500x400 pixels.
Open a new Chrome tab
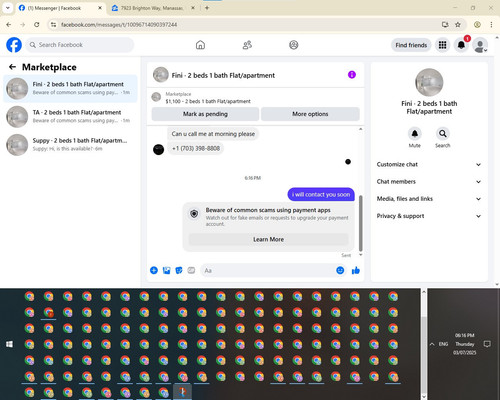tap(207, 8)
